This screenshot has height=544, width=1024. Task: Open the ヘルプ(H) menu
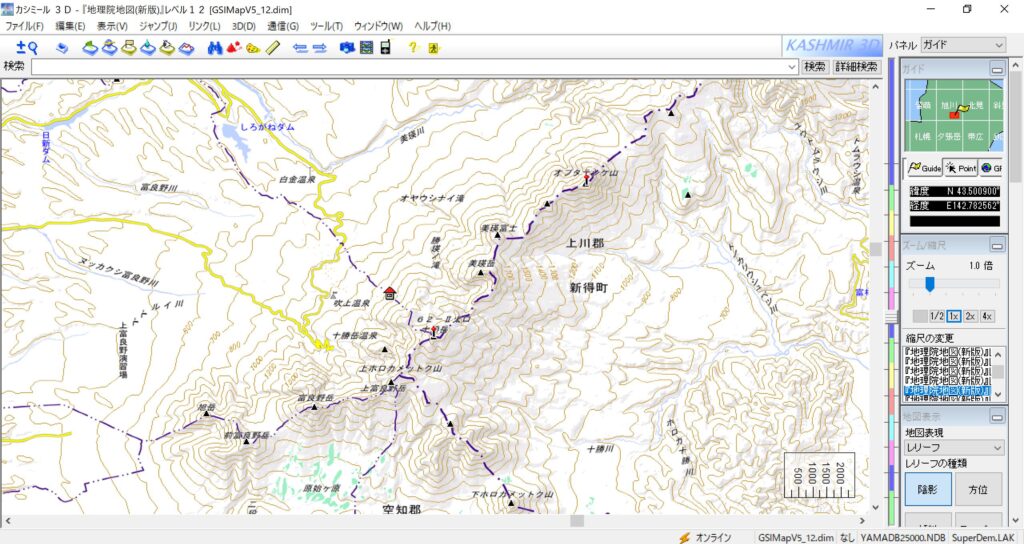click(x=432, y=26)
